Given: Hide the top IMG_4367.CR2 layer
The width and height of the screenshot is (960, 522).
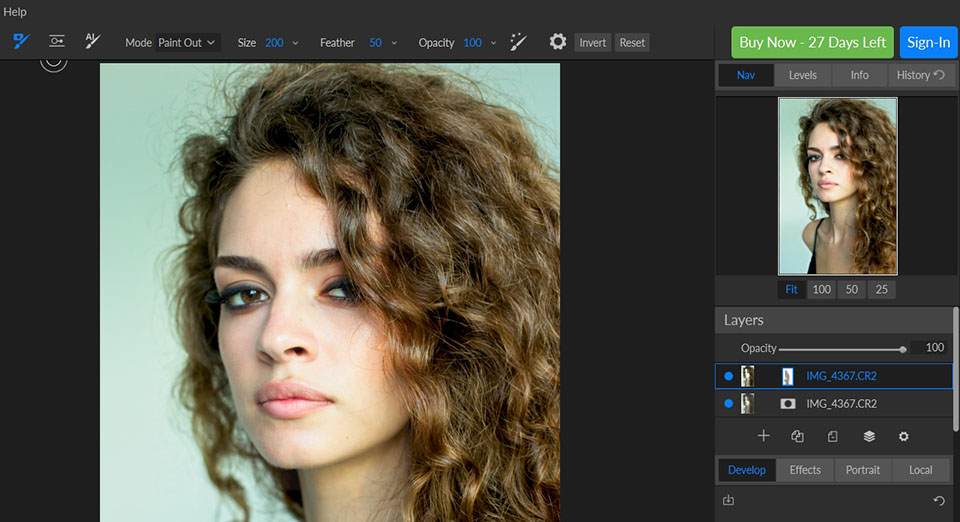Looking at the screenshot, I should pyautogui.click(x=728, y=376).
